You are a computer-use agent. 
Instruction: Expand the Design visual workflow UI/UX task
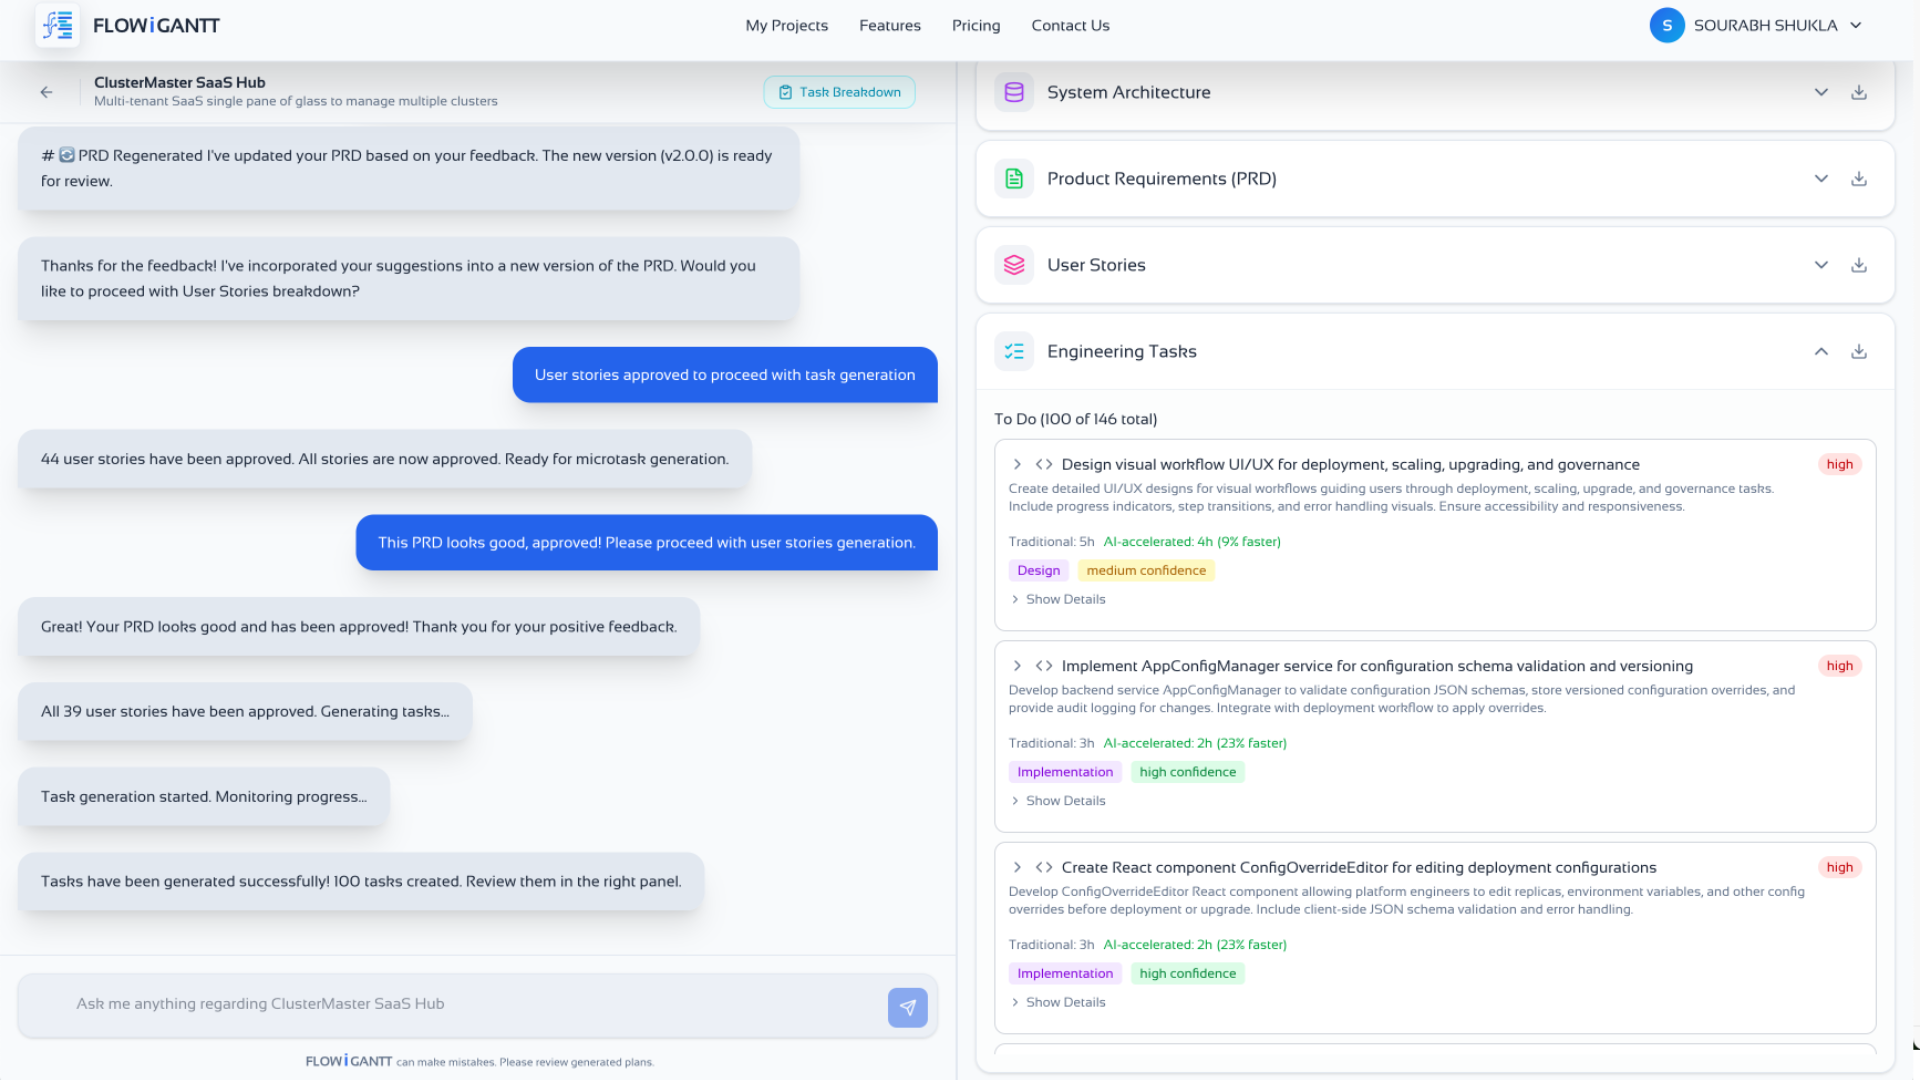[1017, 464]
